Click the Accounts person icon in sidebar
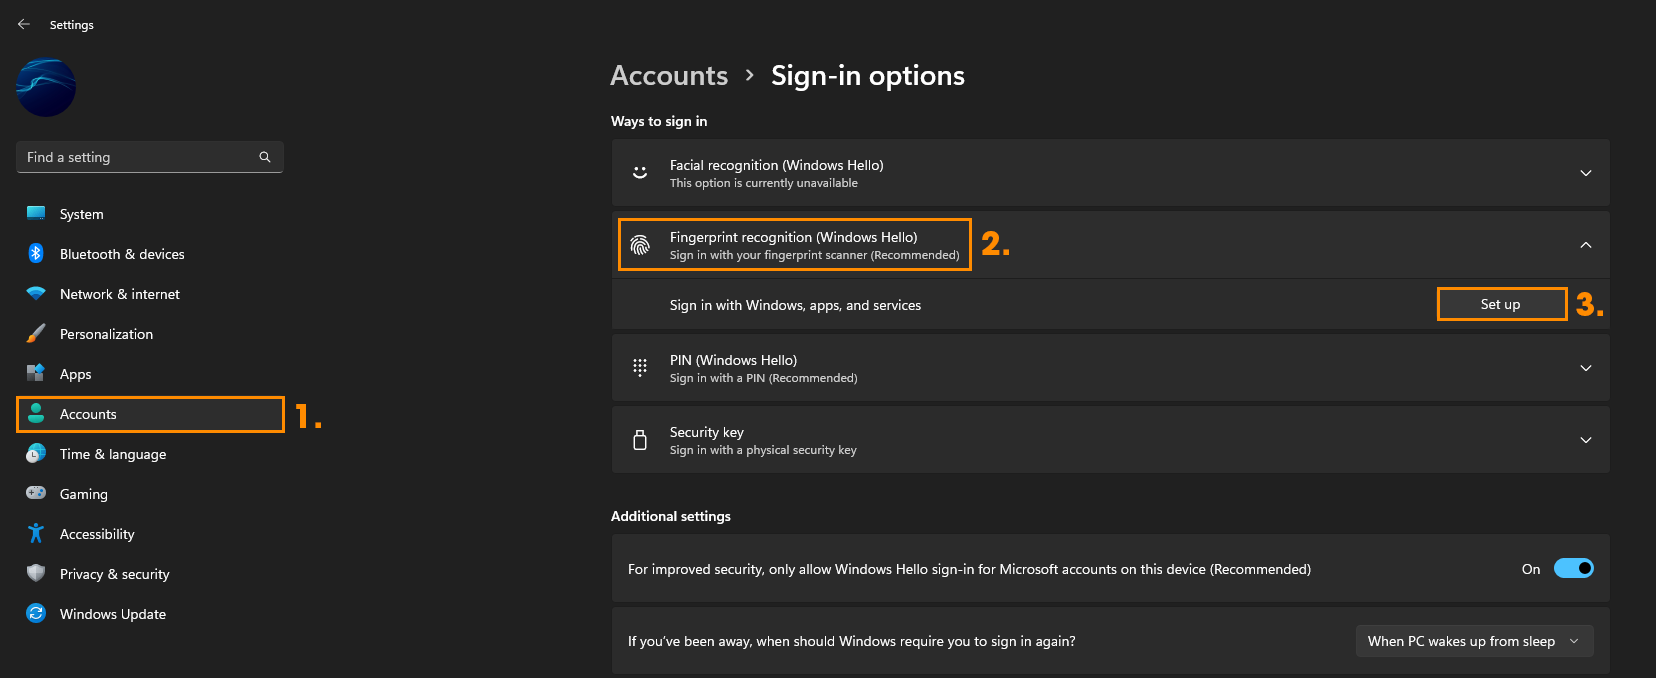 tap(36, 413)
